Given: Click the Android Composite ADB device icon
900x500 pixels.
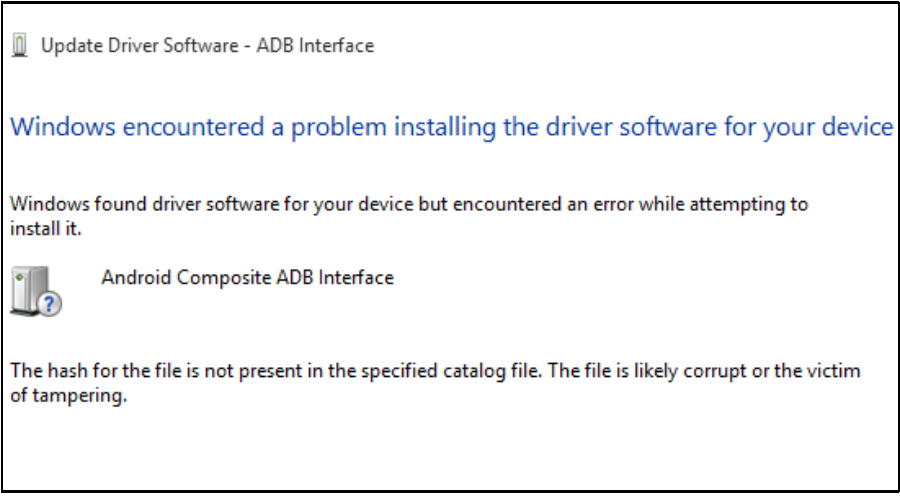Looking at the screenshot, I should pos(34,291).
